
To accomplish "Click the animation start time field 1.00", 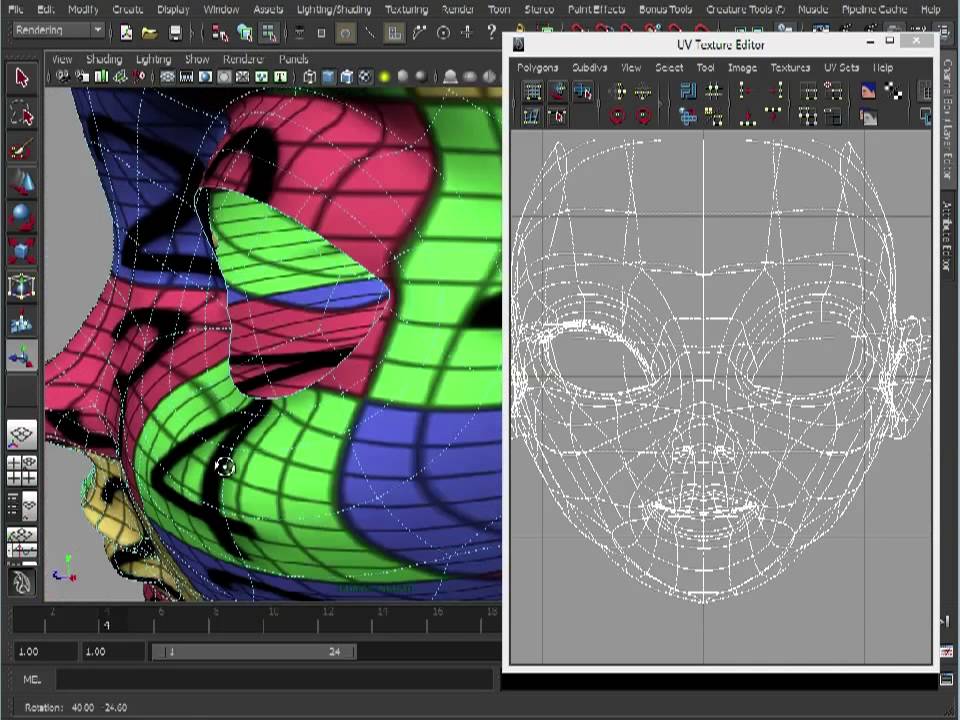I will (44, 651).
